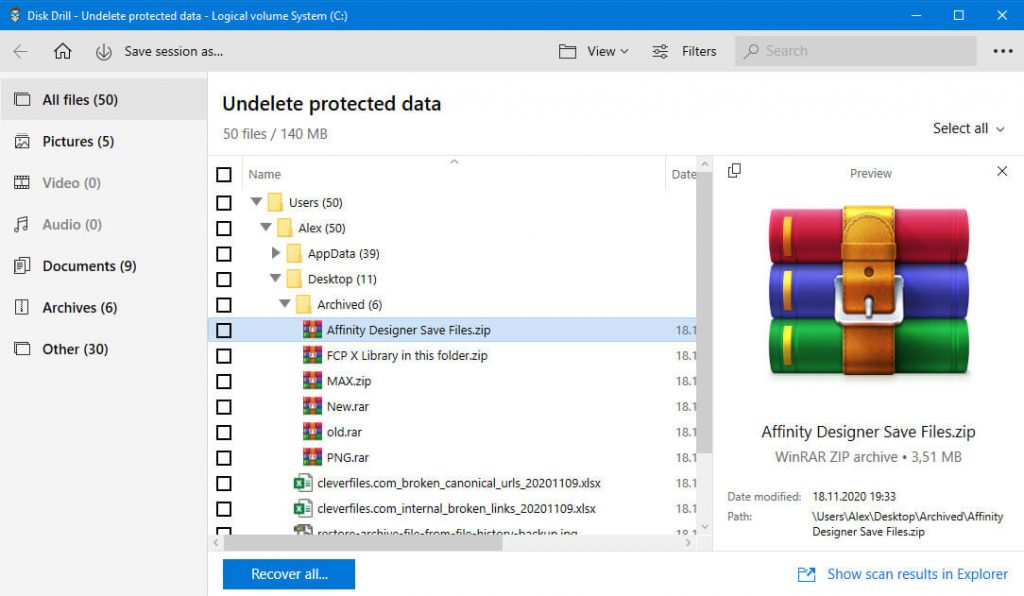Expand the AppData folder
Image resolution: width=1024 pixels, height=596 pixels.
pos(276,253)
